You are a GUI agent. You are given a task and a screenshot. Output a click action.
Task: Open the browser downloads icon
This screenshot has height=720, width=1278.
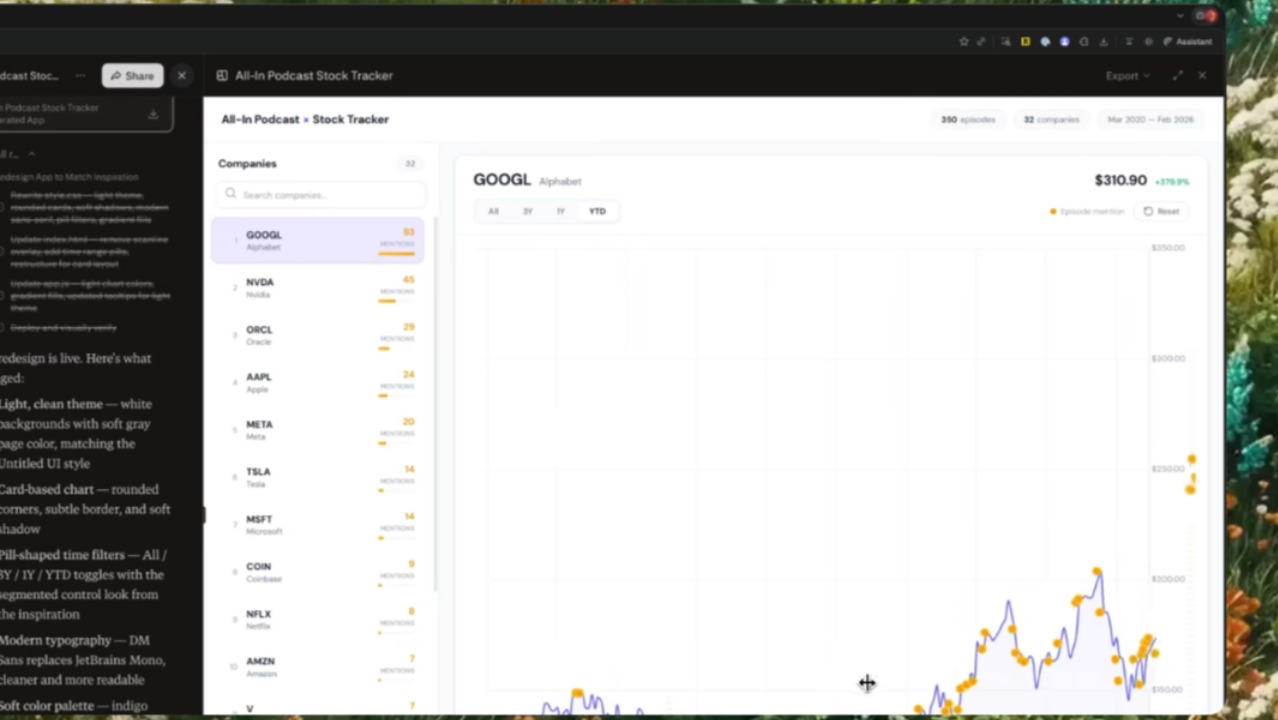click(x=1103, y=42)
